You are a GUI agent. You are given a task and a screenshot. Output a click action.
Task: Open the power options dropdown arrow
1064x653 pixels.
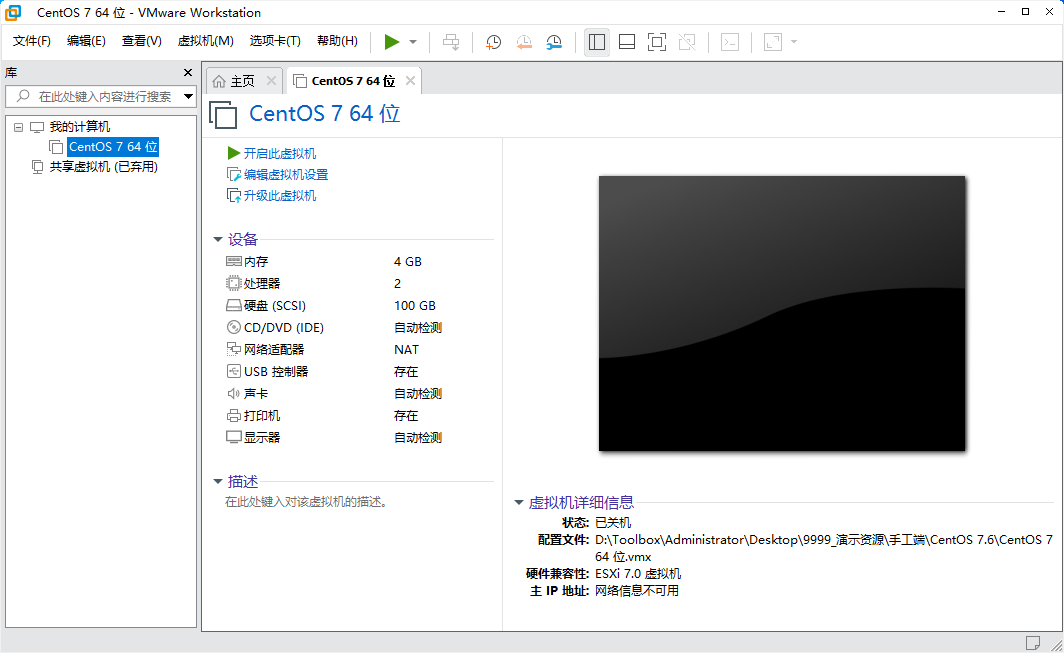click(411, 41)
